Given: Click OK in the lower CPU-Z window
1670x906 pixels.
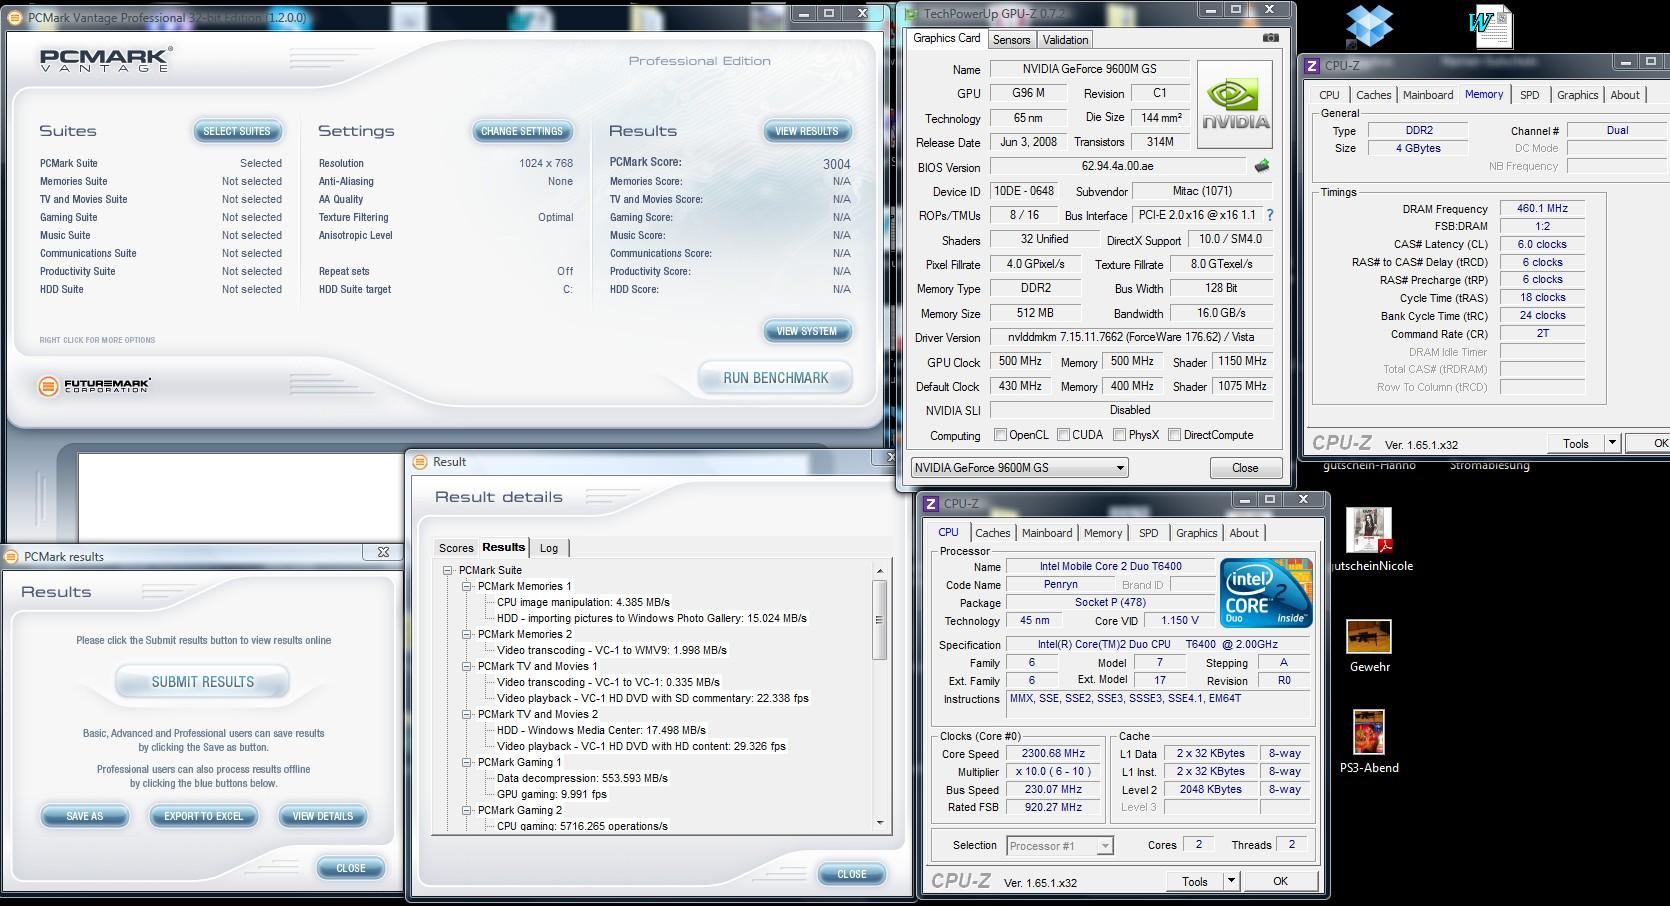Looking at the screenshot, I should click(1280, 881).
